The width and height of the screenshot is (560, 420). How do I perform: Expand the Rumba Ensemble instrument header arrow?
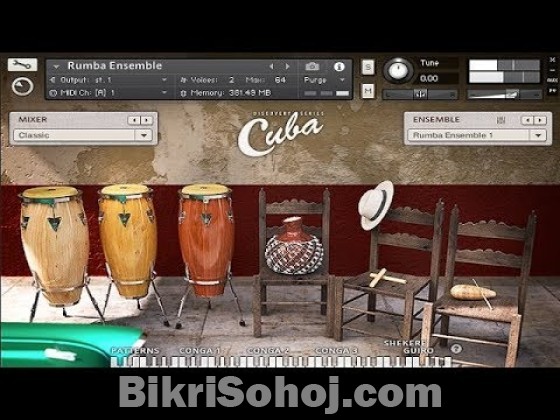click(56, 66)
